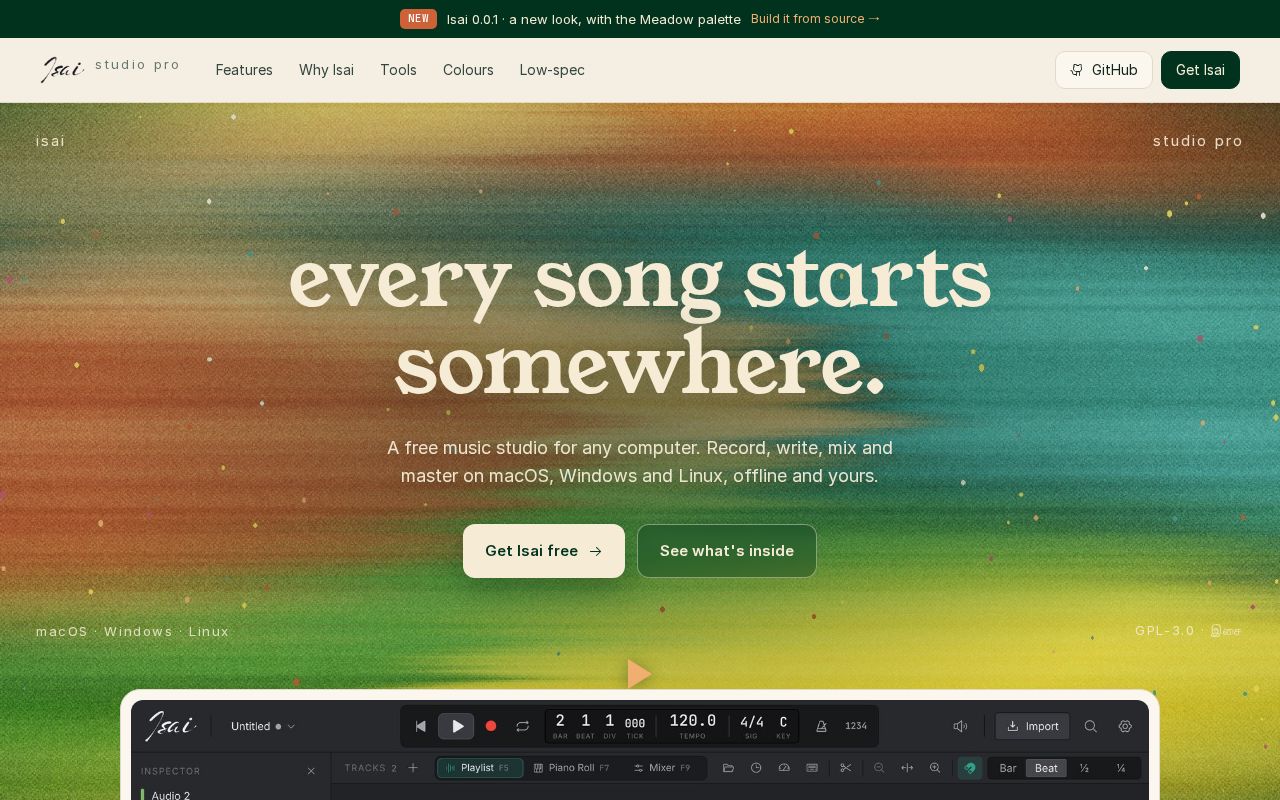This screenshot has height=800, width=1280.
Task: Open search with the magnifier icon
Action: click(1091, 726)
